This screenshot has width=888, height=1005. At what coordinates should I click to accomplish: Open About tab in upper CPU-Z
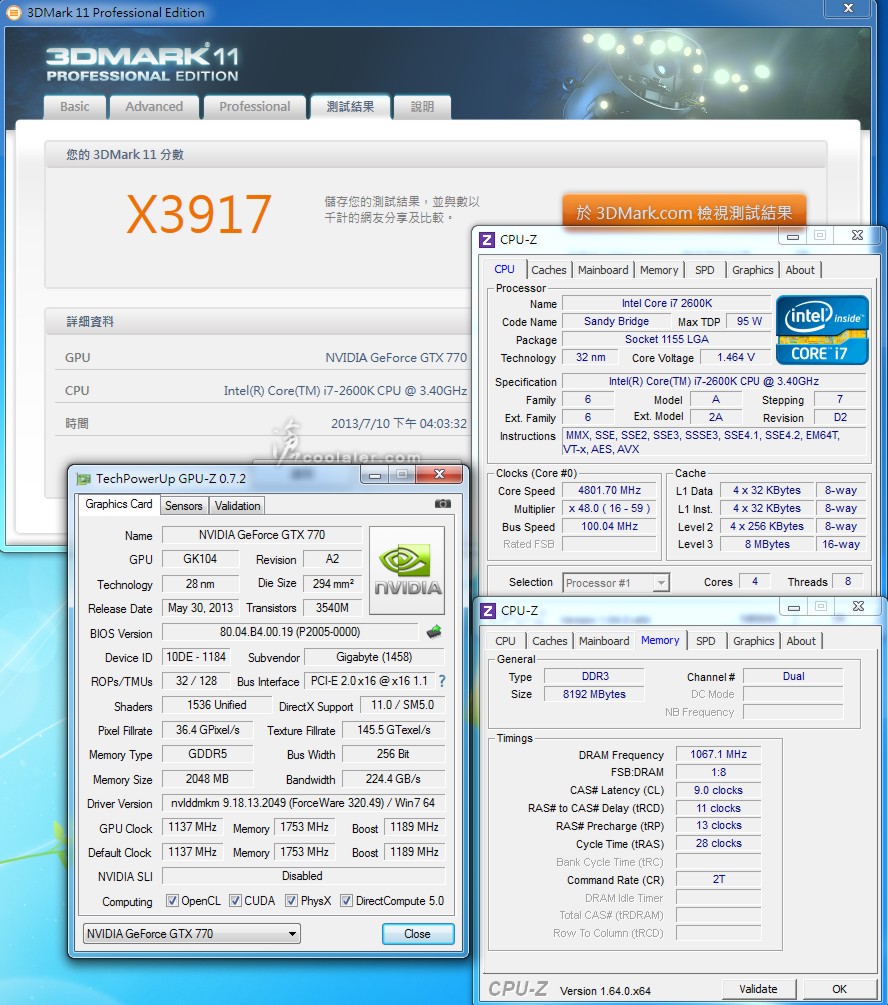pos(800,270)
